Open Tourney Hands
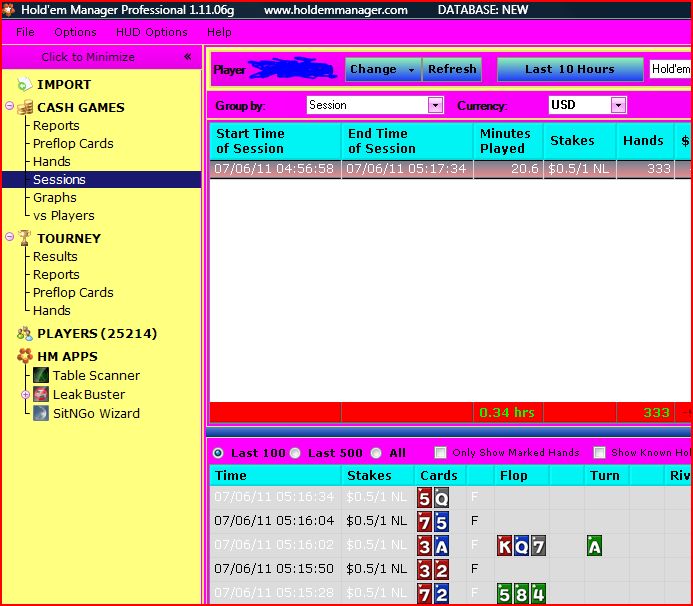Image resolution: width=693 pixels, height=606 pixels. point(52,311)
